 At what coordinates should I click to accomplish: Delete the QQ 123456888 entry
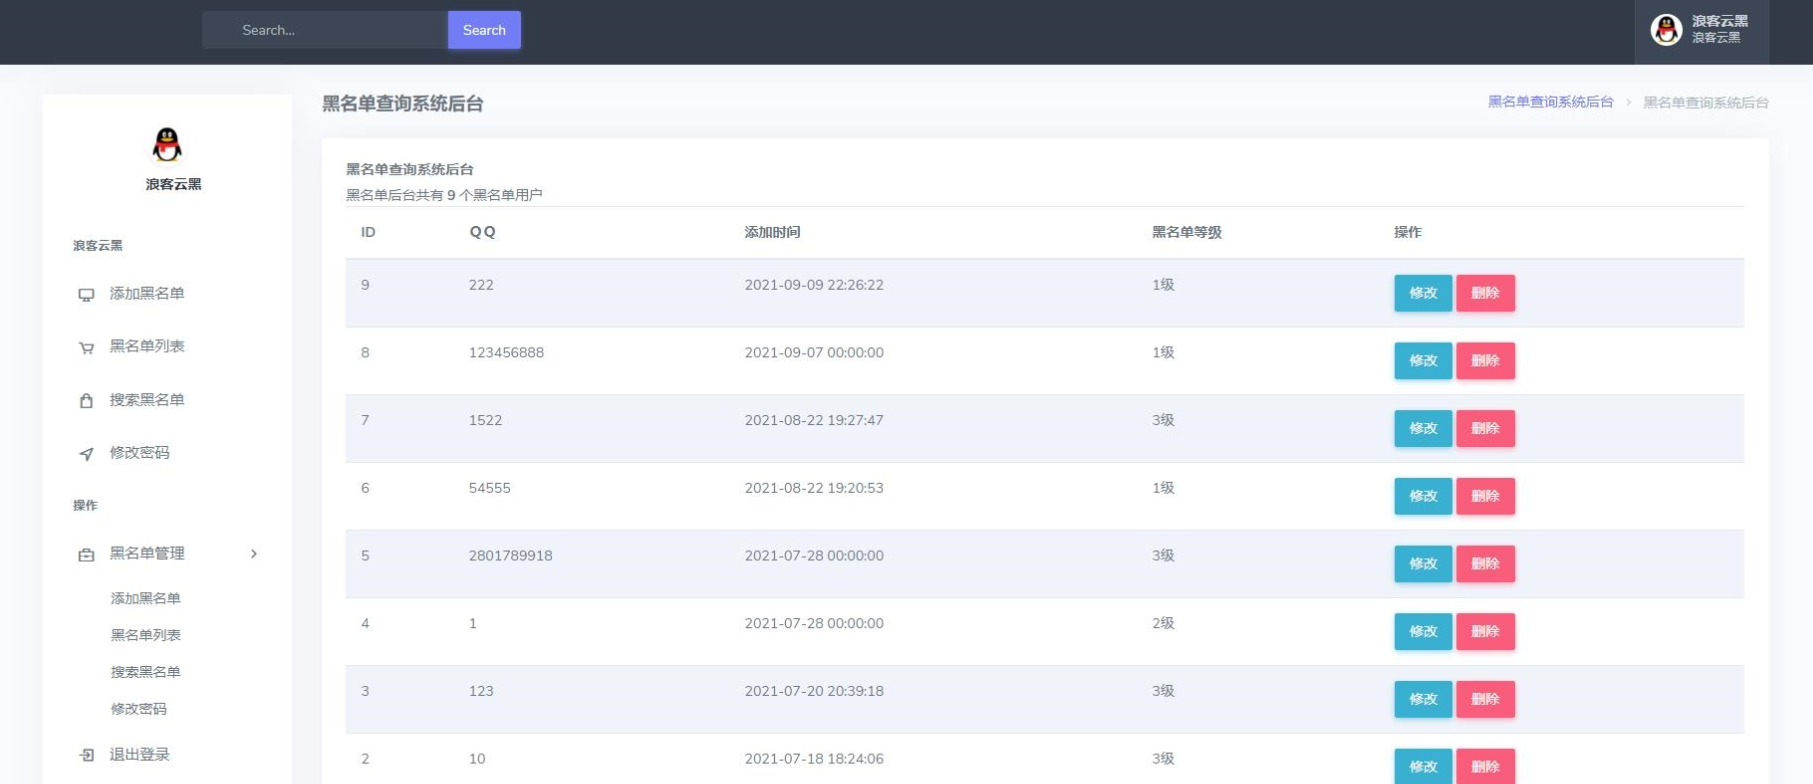pyautogui.click(x=1485, y=361)
